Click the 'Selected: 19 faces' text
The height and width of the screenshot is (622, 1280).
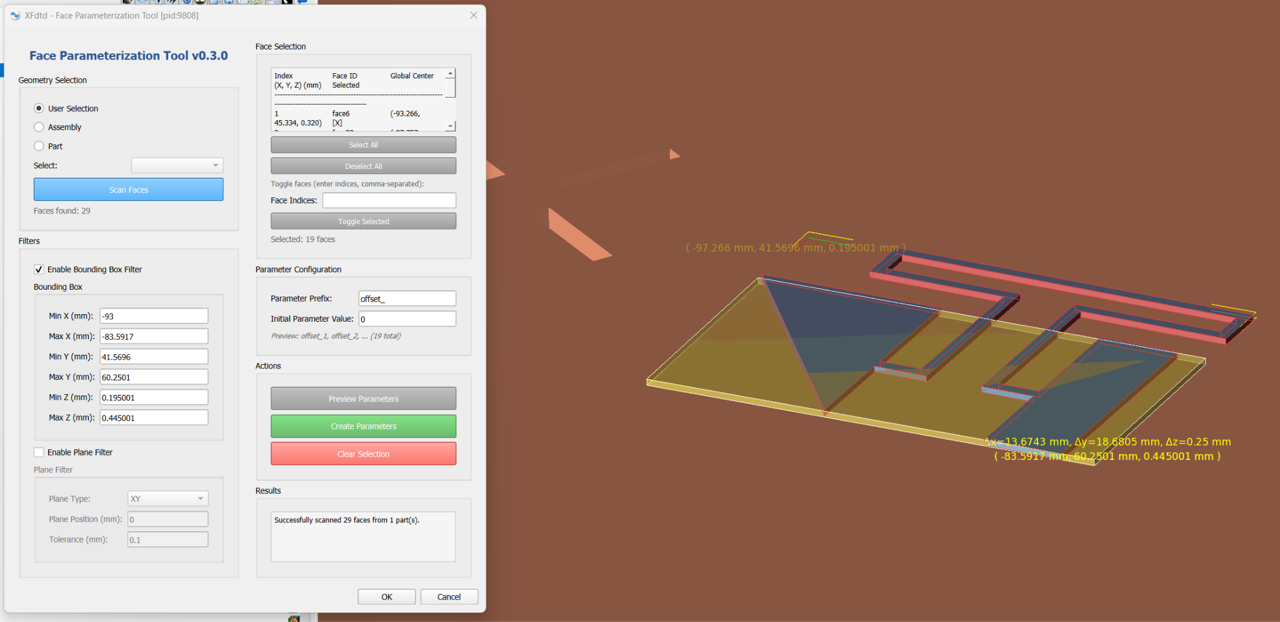coord(303,240)
